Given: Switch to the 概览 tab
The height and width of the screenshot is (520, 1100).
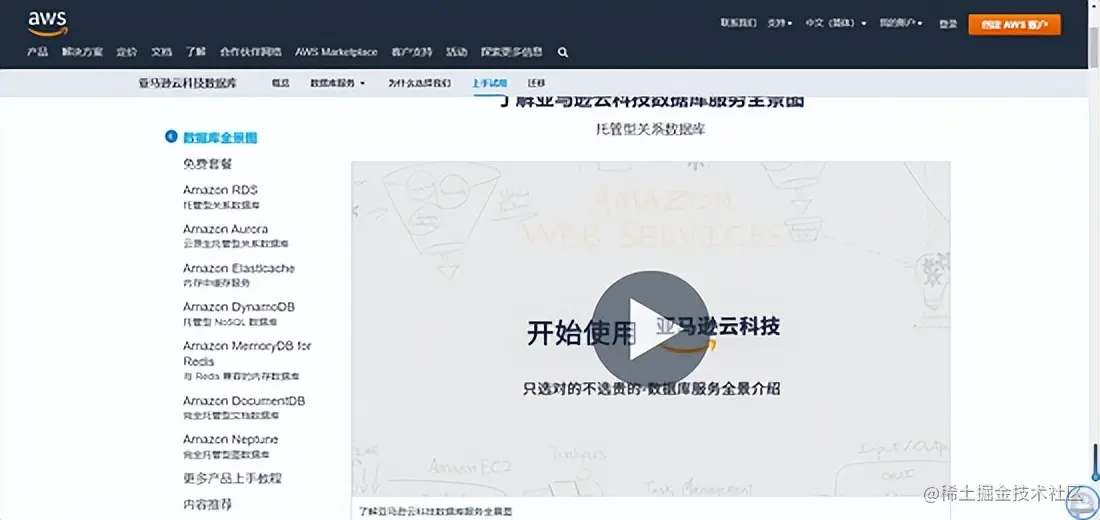Looking at the screenshot, I should point(281,83).
